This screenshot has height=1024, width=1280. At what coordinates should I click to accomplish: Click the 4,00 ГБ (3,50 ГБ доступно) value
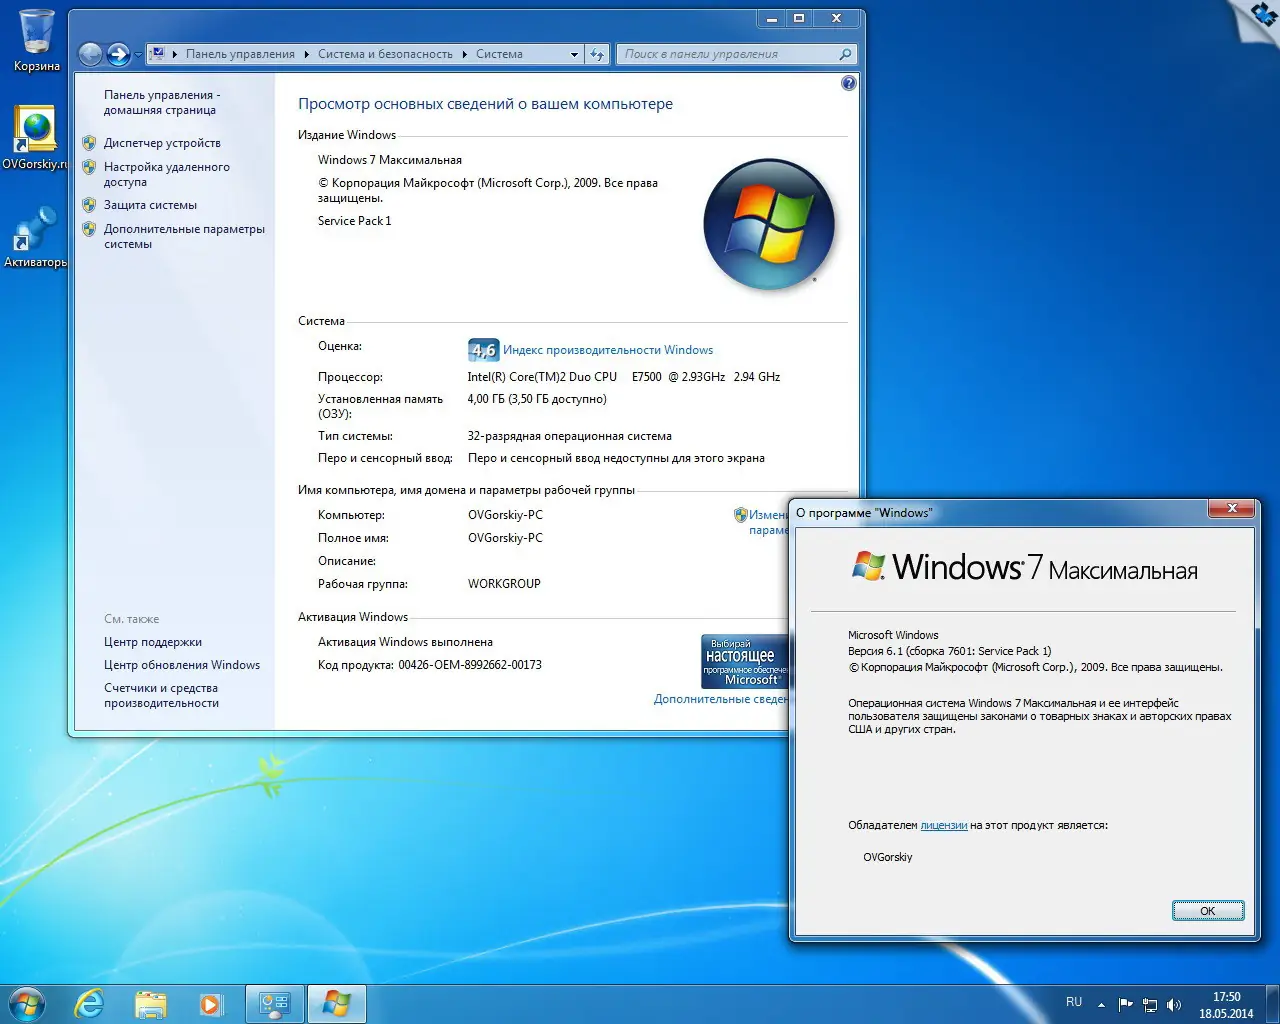click(x=537, y=399)
